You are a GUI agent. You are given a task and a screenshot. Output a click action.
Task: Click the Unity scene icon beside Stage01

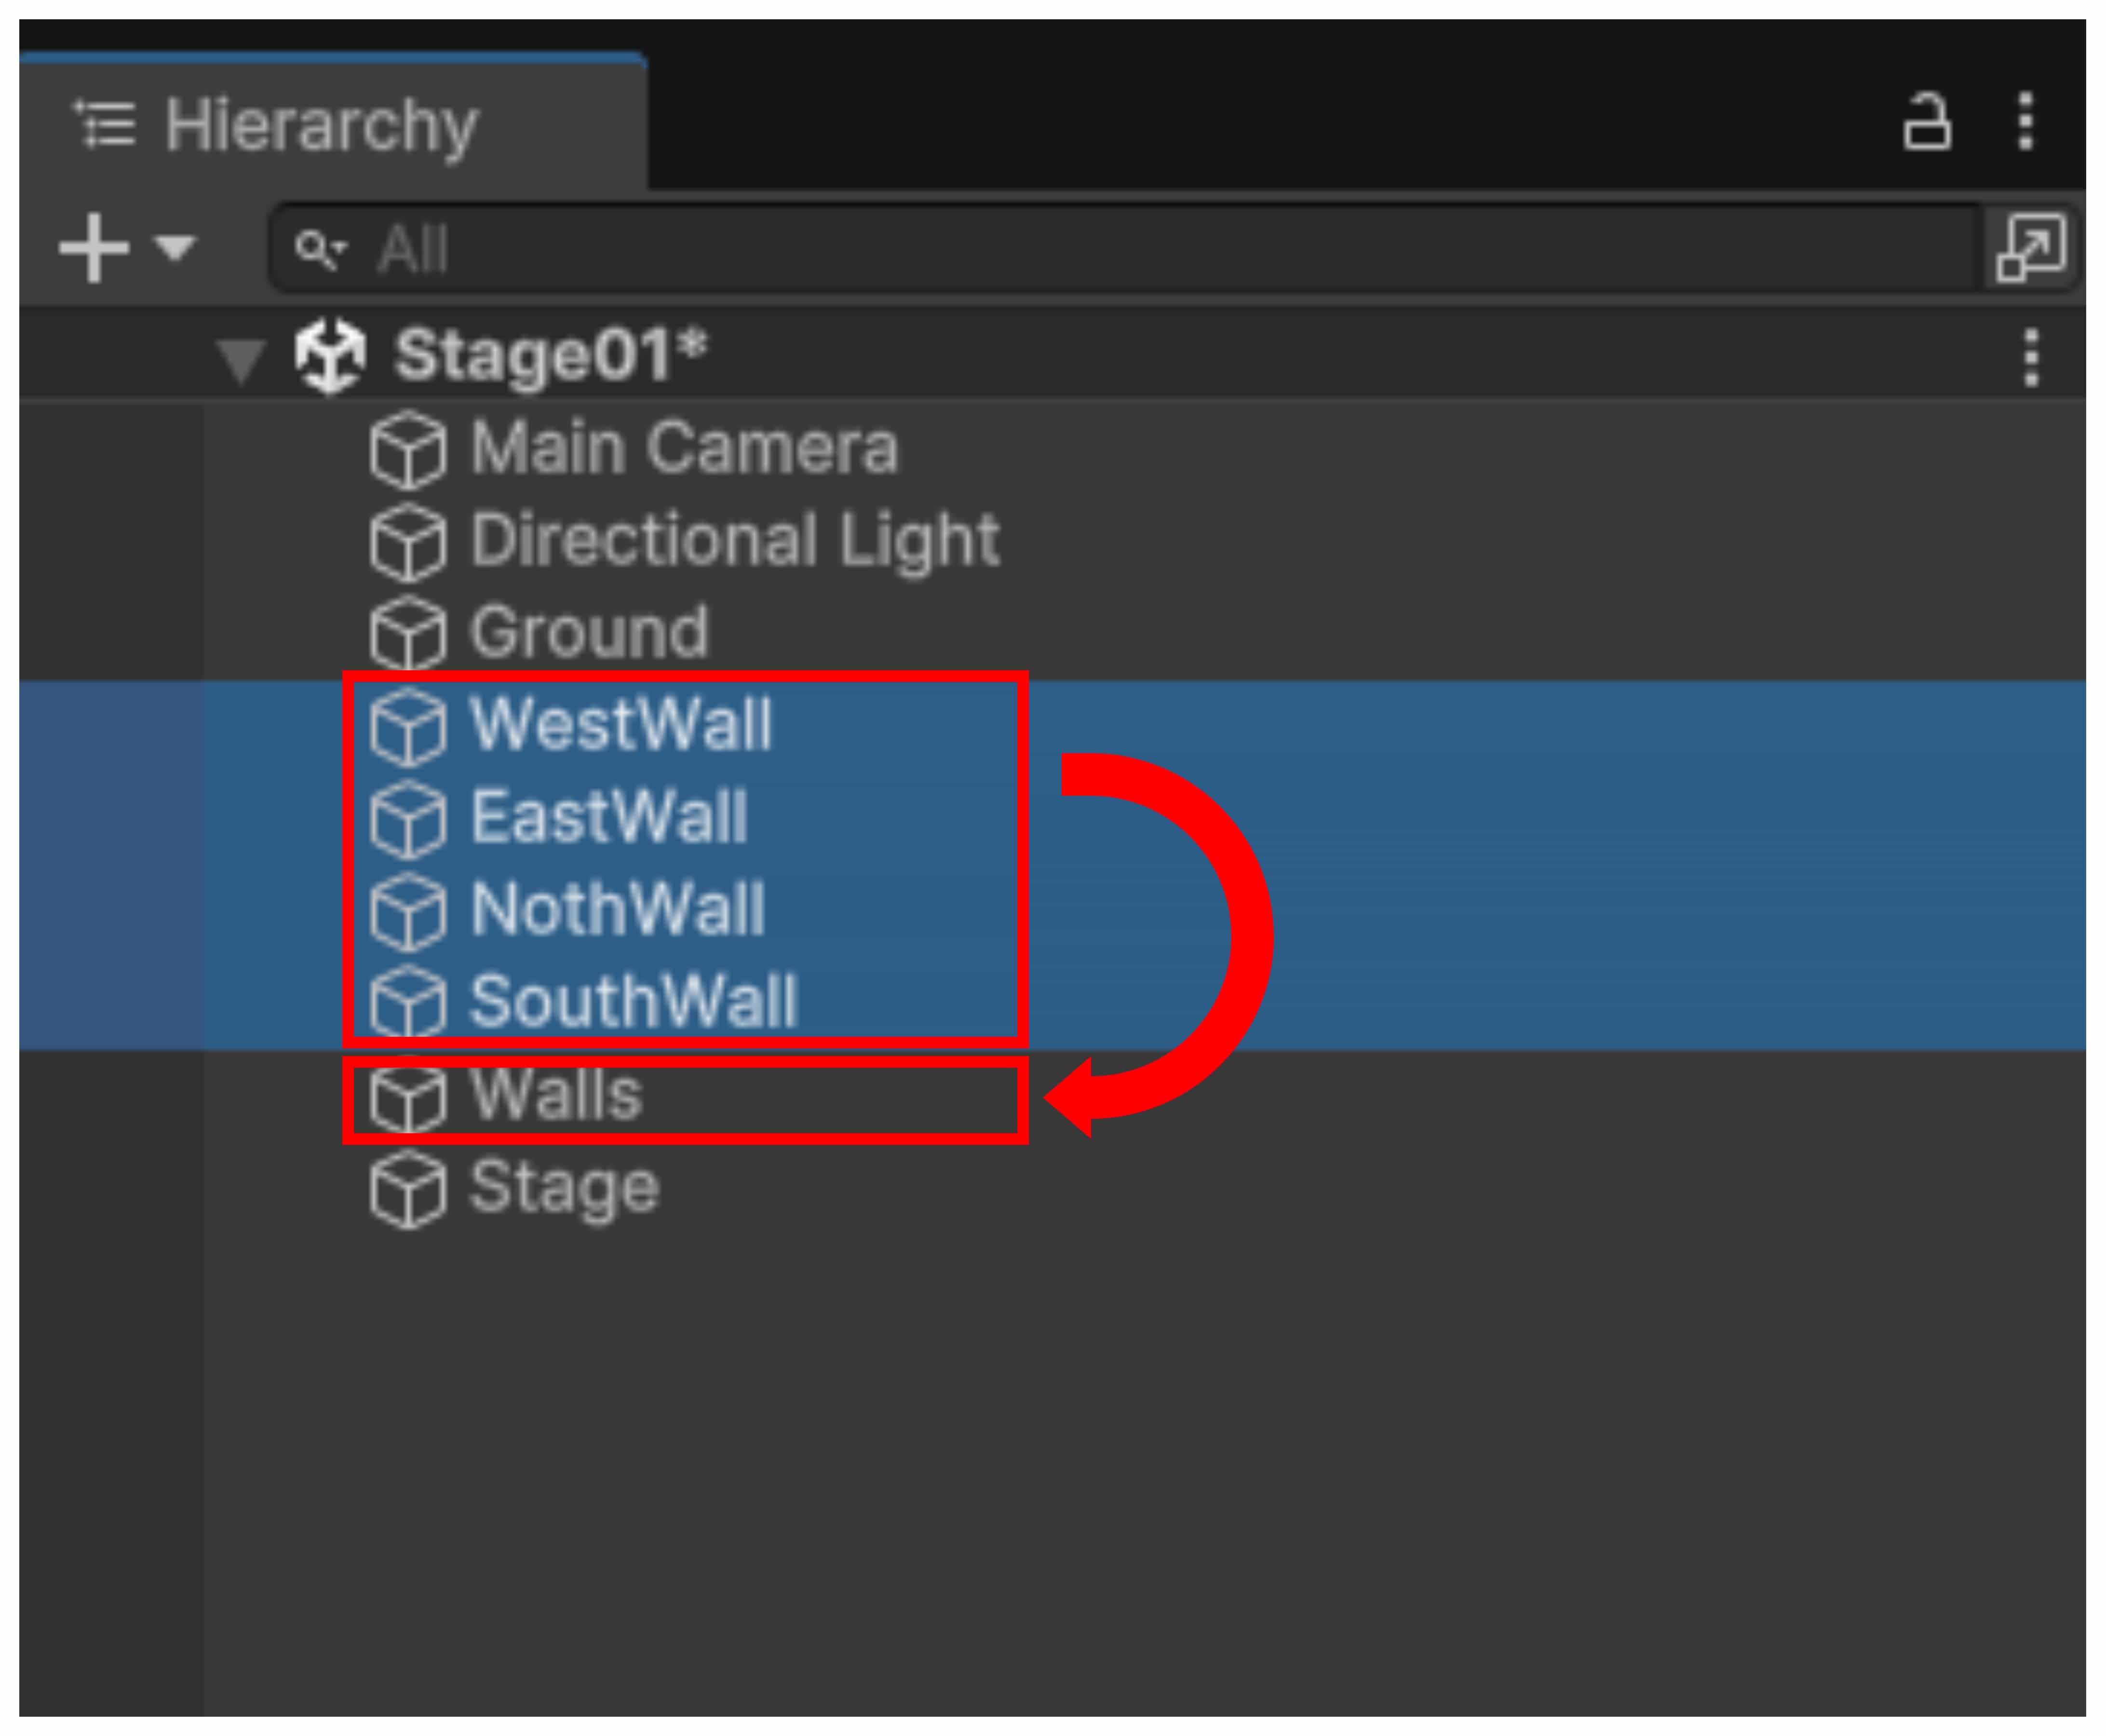click(330, 356)
